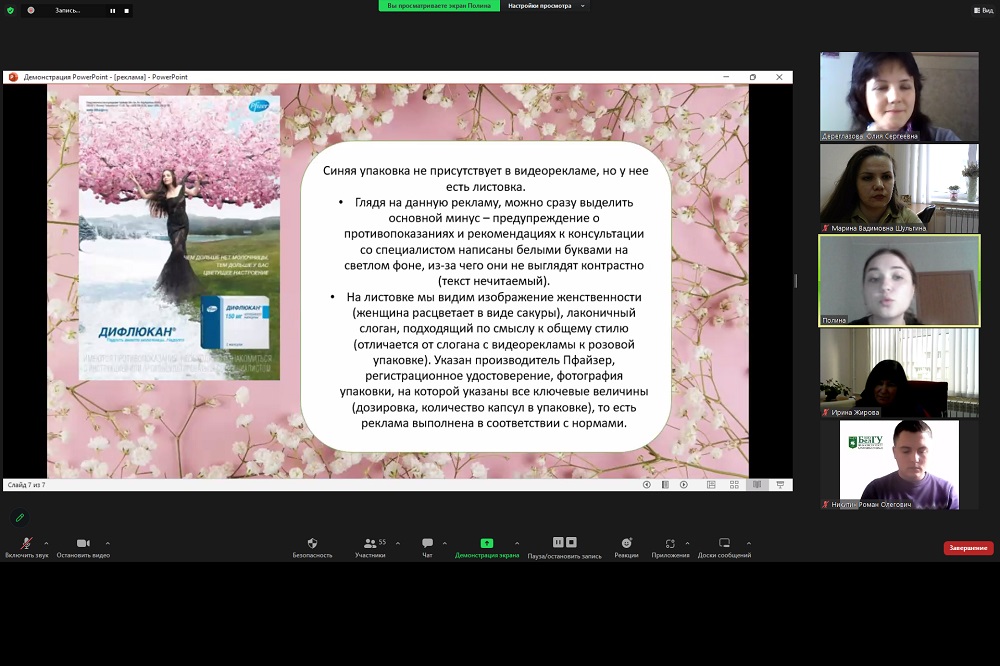Go to next slide in PowerPoint status bar
Screen dimensions: 1000x666
click(x=683, y=484)
